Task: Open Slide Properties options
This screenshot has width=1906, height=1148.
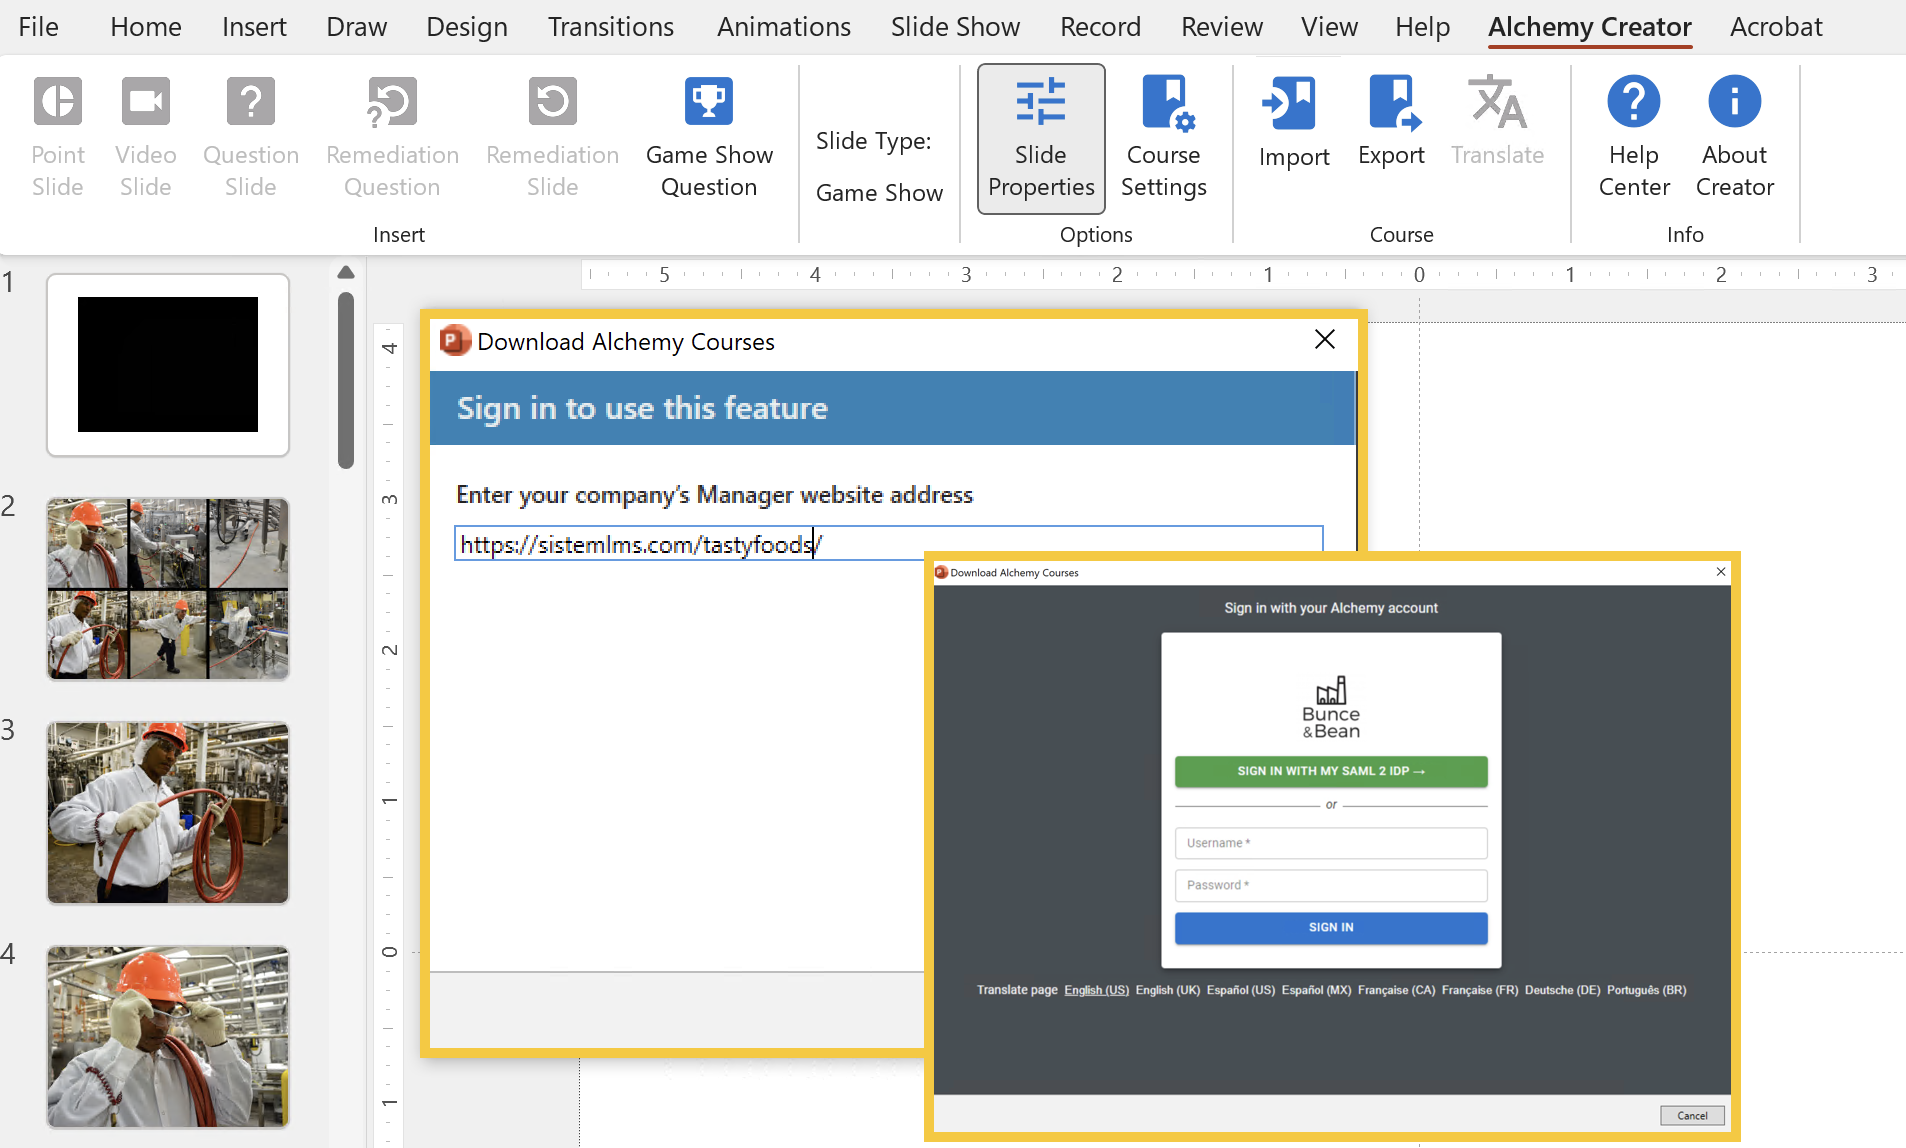Action: 1041,139
